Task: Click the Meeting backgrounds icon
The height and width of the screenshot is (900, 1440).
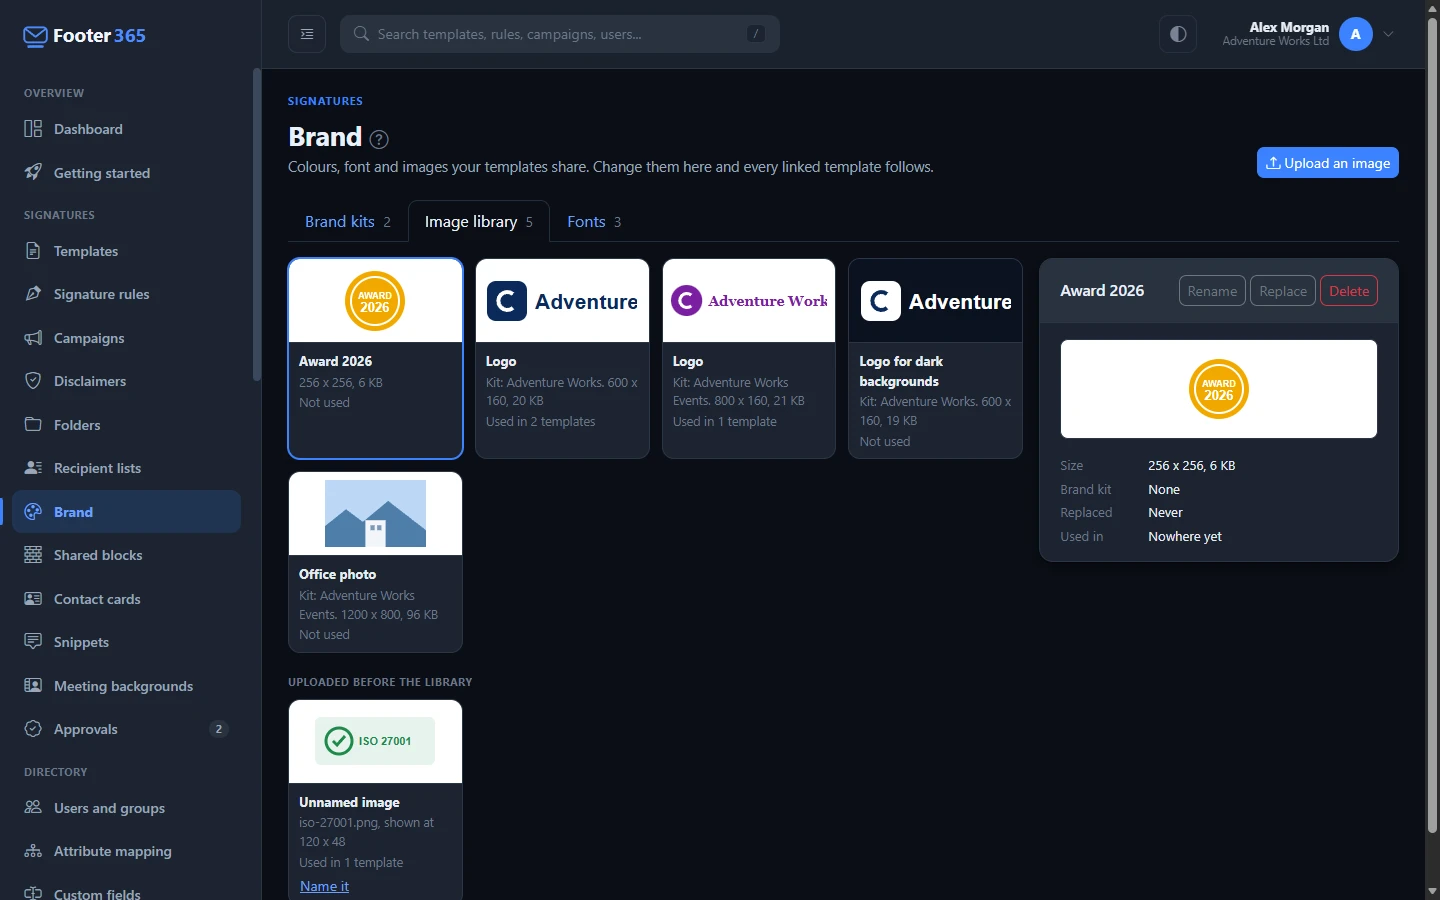Action: (33, 686)
